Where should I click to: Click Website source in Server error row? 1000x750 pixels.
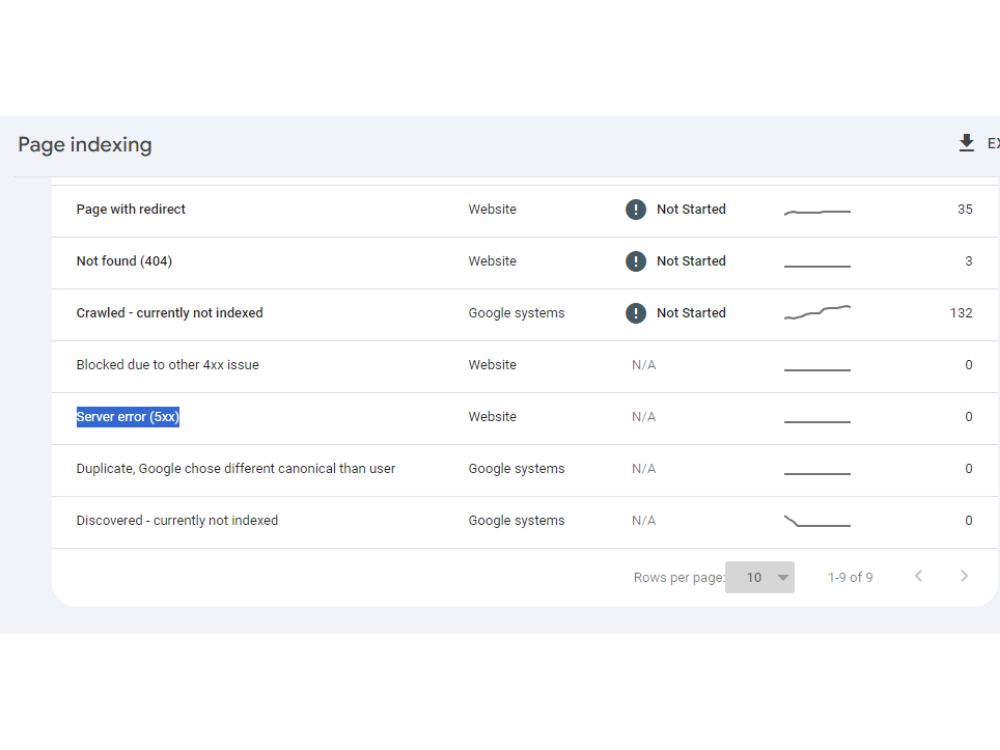(x=492, y=416)
